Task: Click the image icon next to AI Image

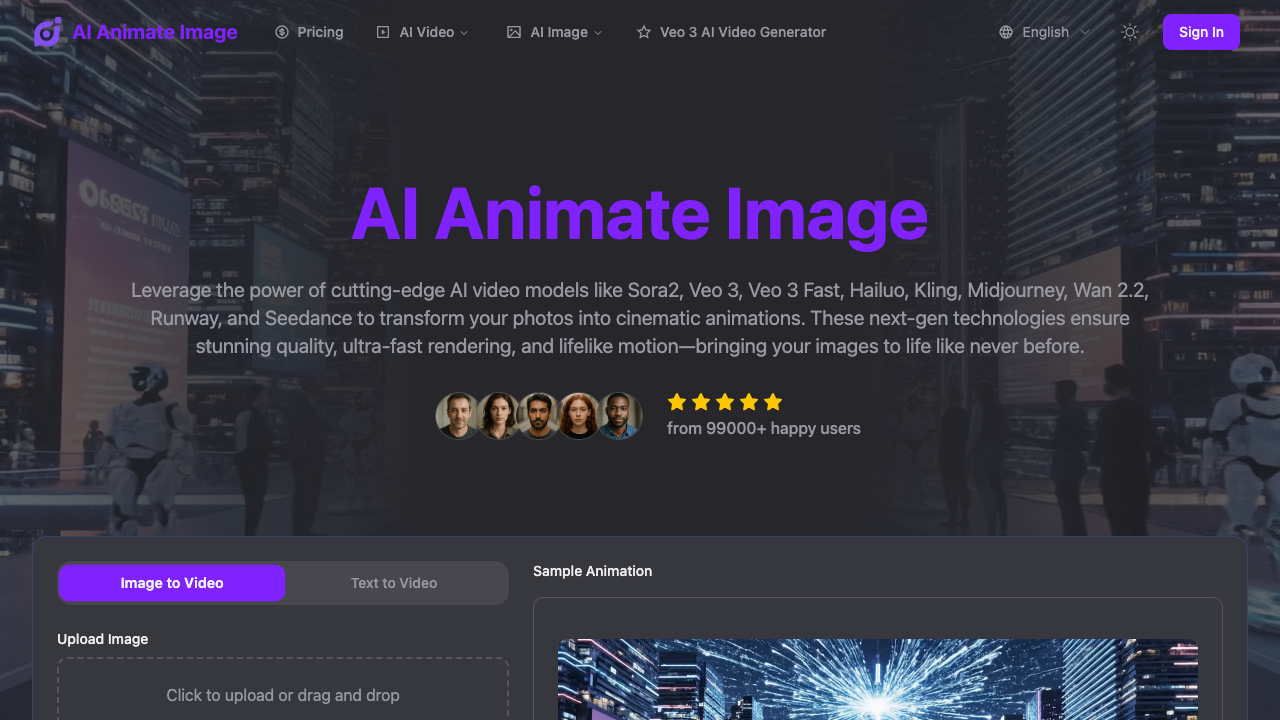Action: point(514,32)
